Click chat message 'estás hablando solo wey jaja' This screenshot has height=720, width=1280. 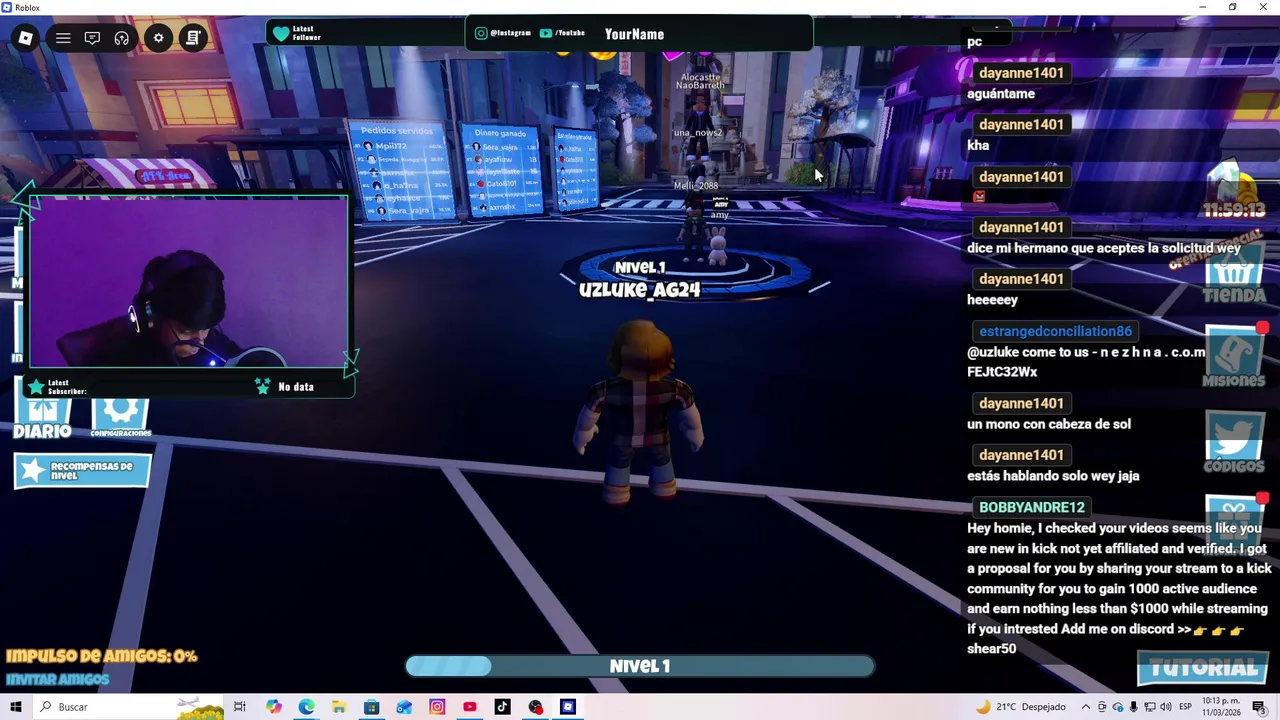(1053, 476)
